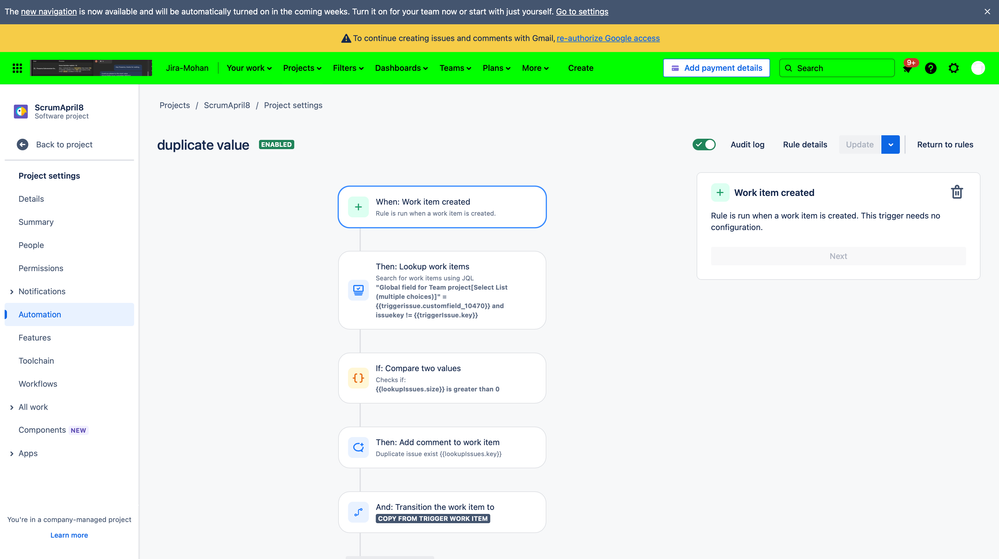
Task: Open the Update button dropdown arrow
Action: point(891,145)
